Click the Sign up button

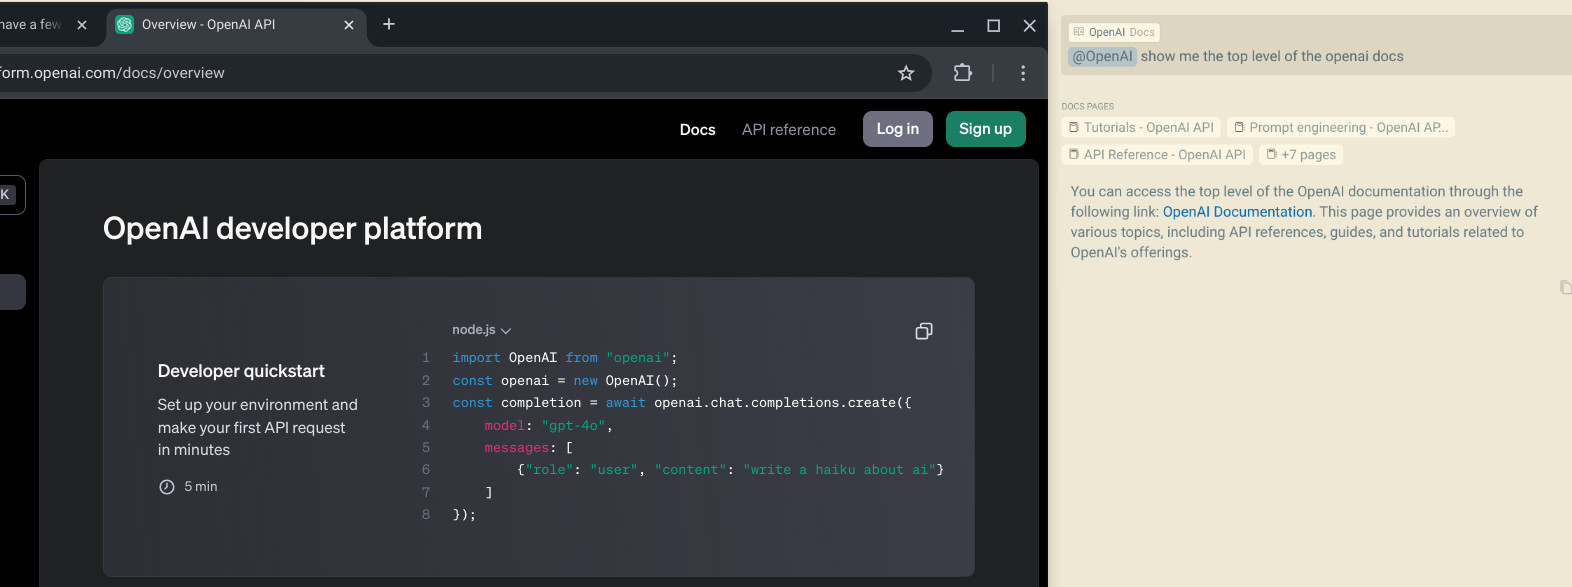[985, 129]
